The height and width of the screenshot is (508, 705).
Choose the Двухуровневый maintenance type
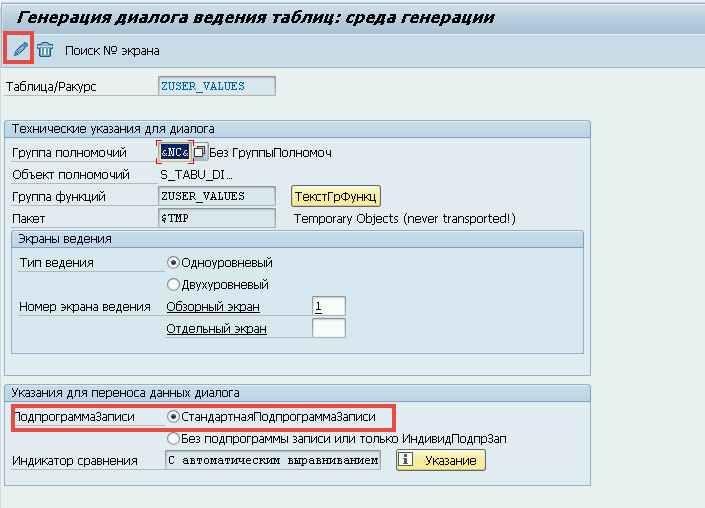coord(174,284)
